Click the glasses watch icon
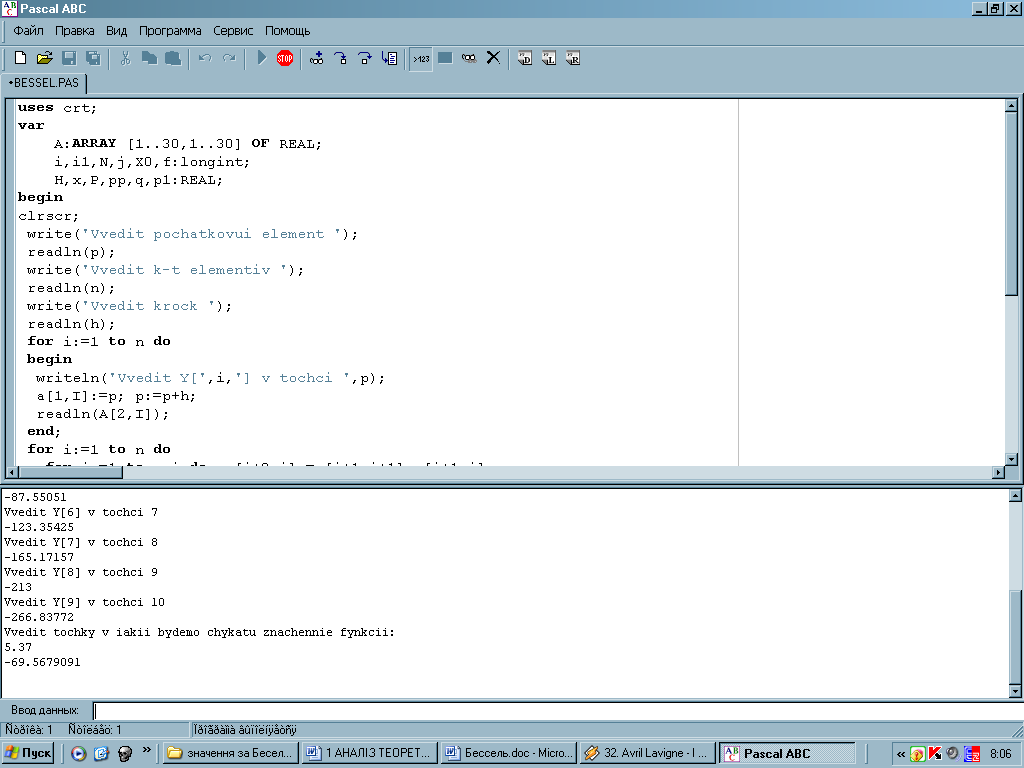1024x768 pixels. 469,58
